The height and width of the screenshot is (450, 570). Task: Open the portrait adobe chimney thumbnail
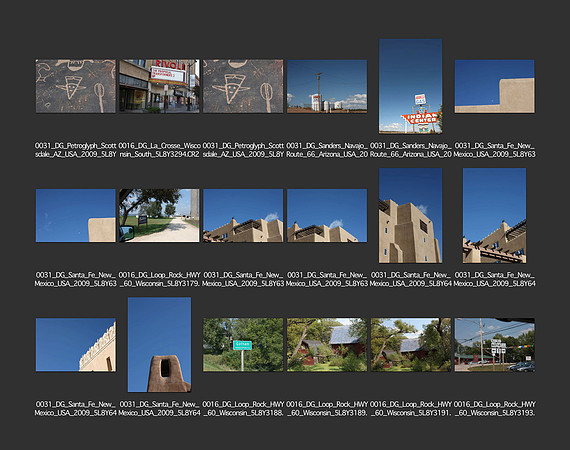click(159, 345)
